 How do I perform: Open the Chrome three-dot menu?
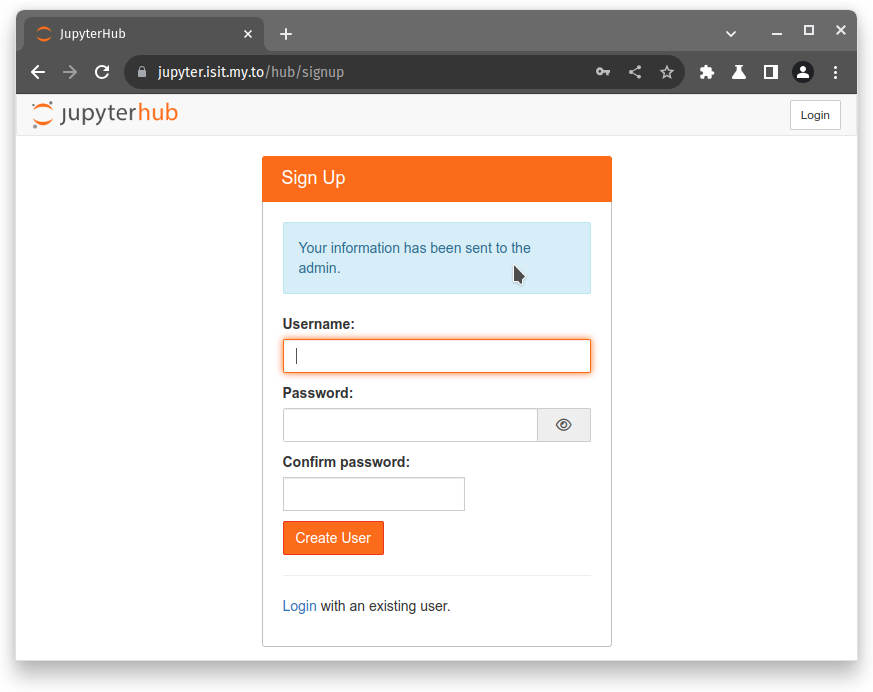click(836, 72)
